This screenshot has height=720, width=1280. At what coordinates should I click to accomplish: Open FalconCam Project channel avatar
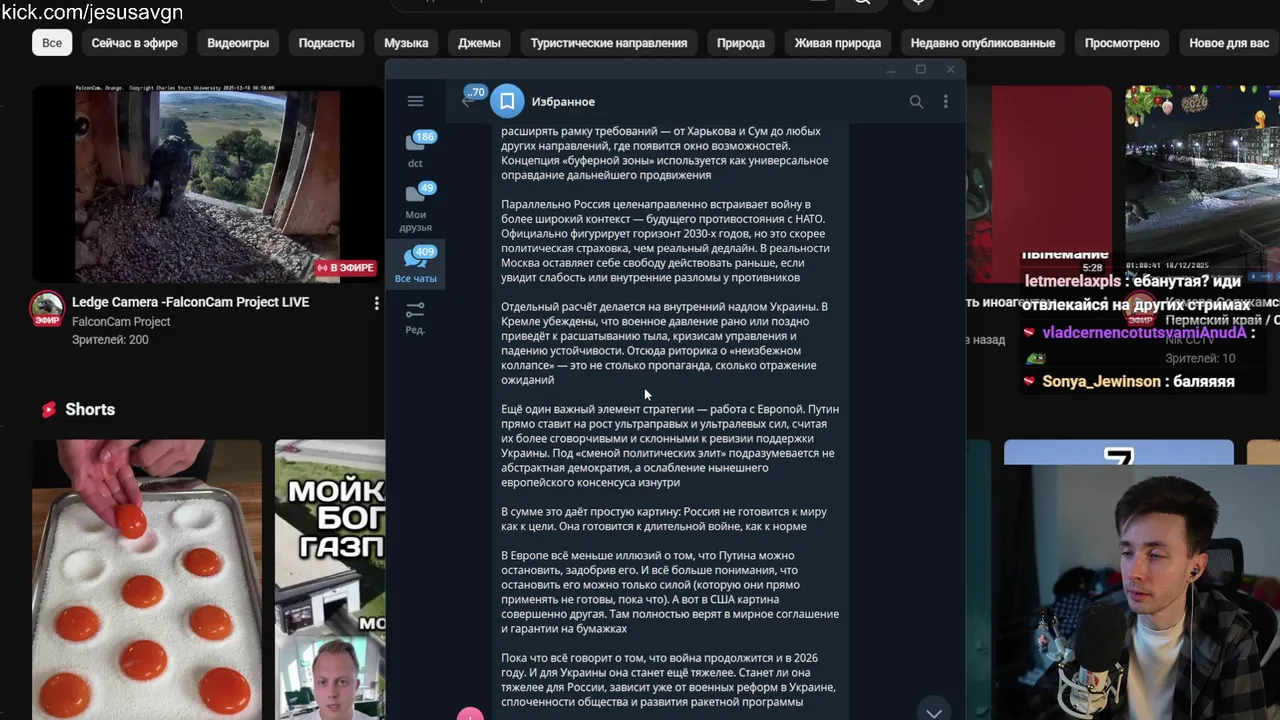click(47, 309)
